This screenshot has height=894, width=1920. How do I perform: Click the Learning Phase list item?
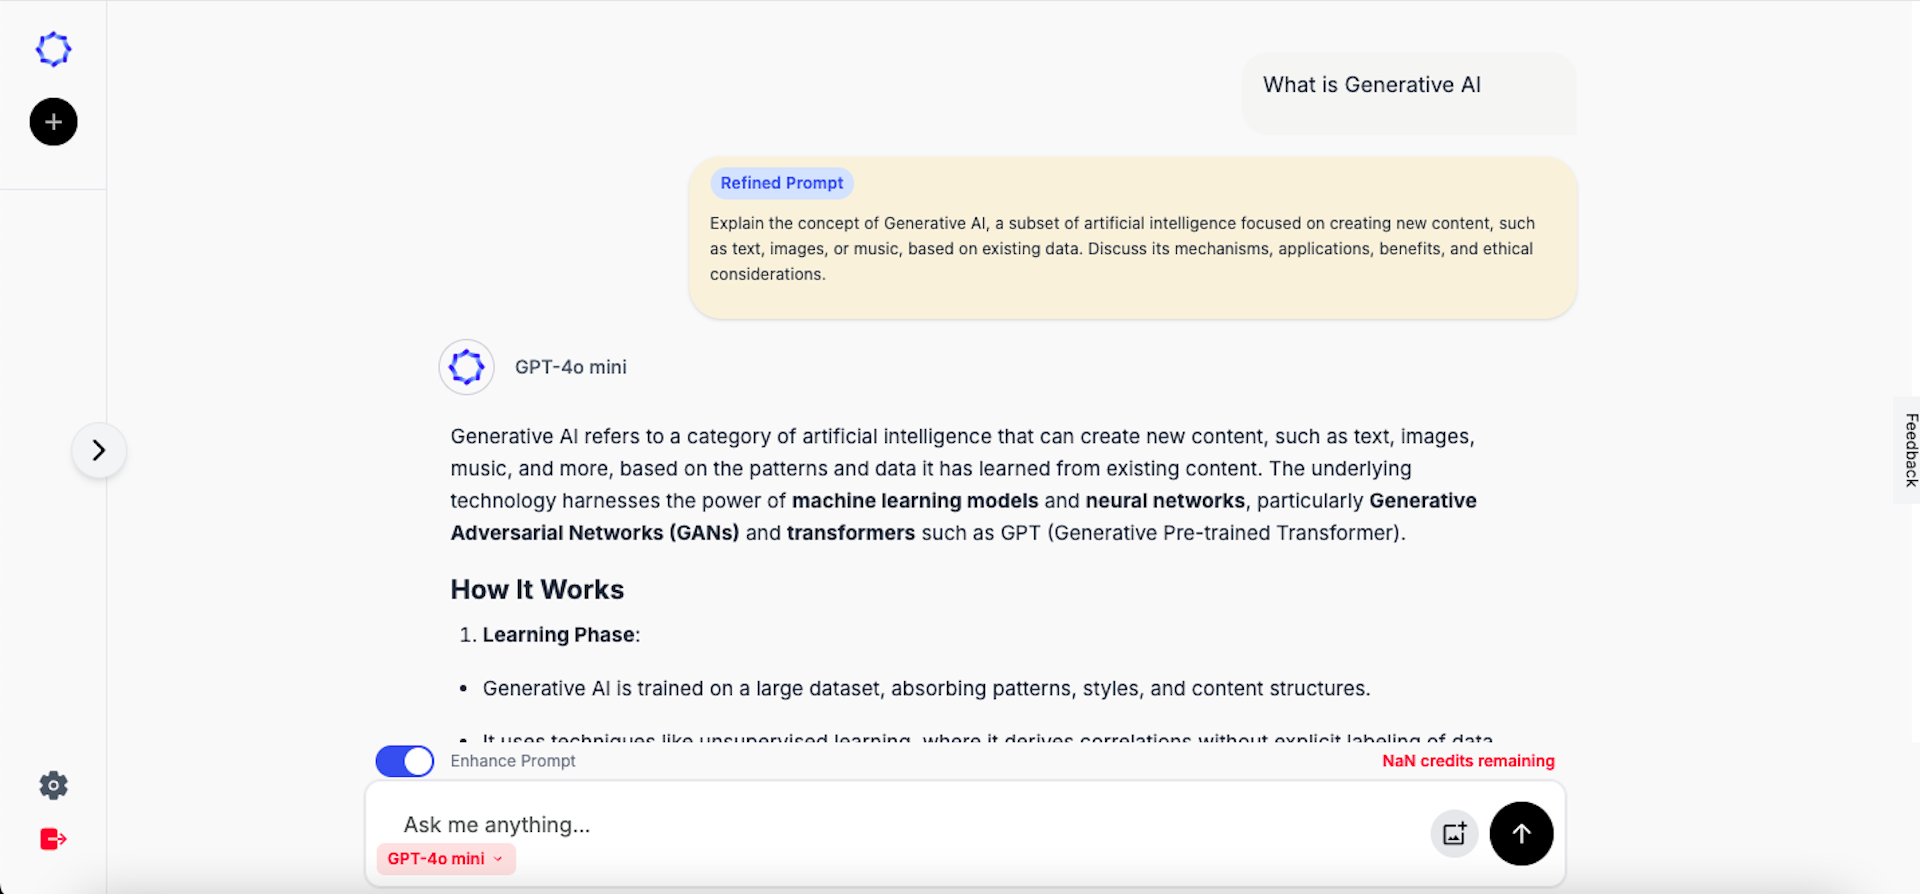coord(559,635)
